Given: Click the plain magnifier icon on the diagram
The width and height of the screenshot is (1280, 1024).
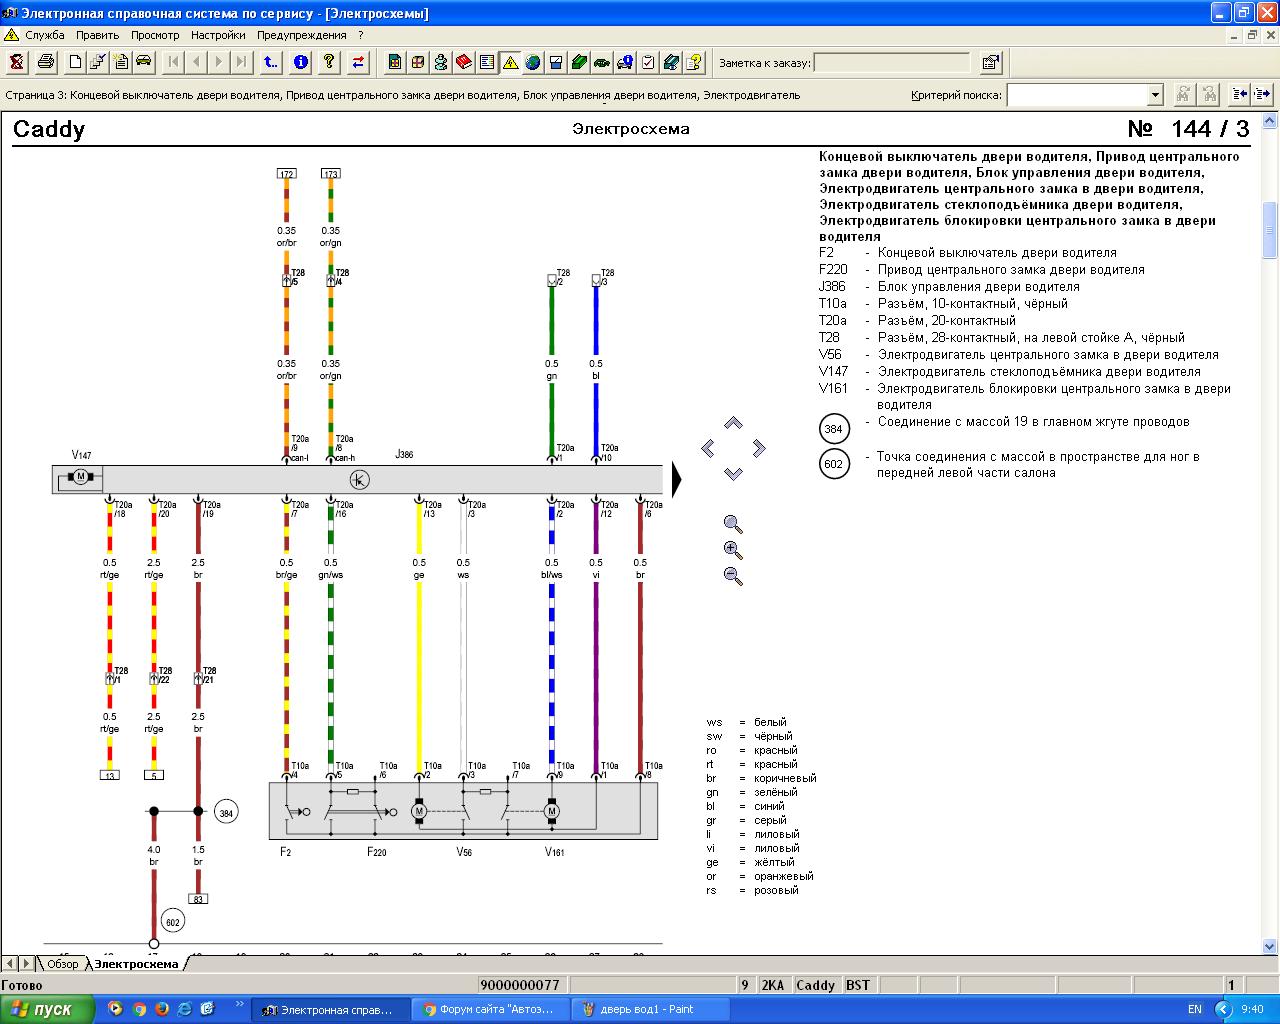Looking at the screenshot, I should tap(733, 524).
